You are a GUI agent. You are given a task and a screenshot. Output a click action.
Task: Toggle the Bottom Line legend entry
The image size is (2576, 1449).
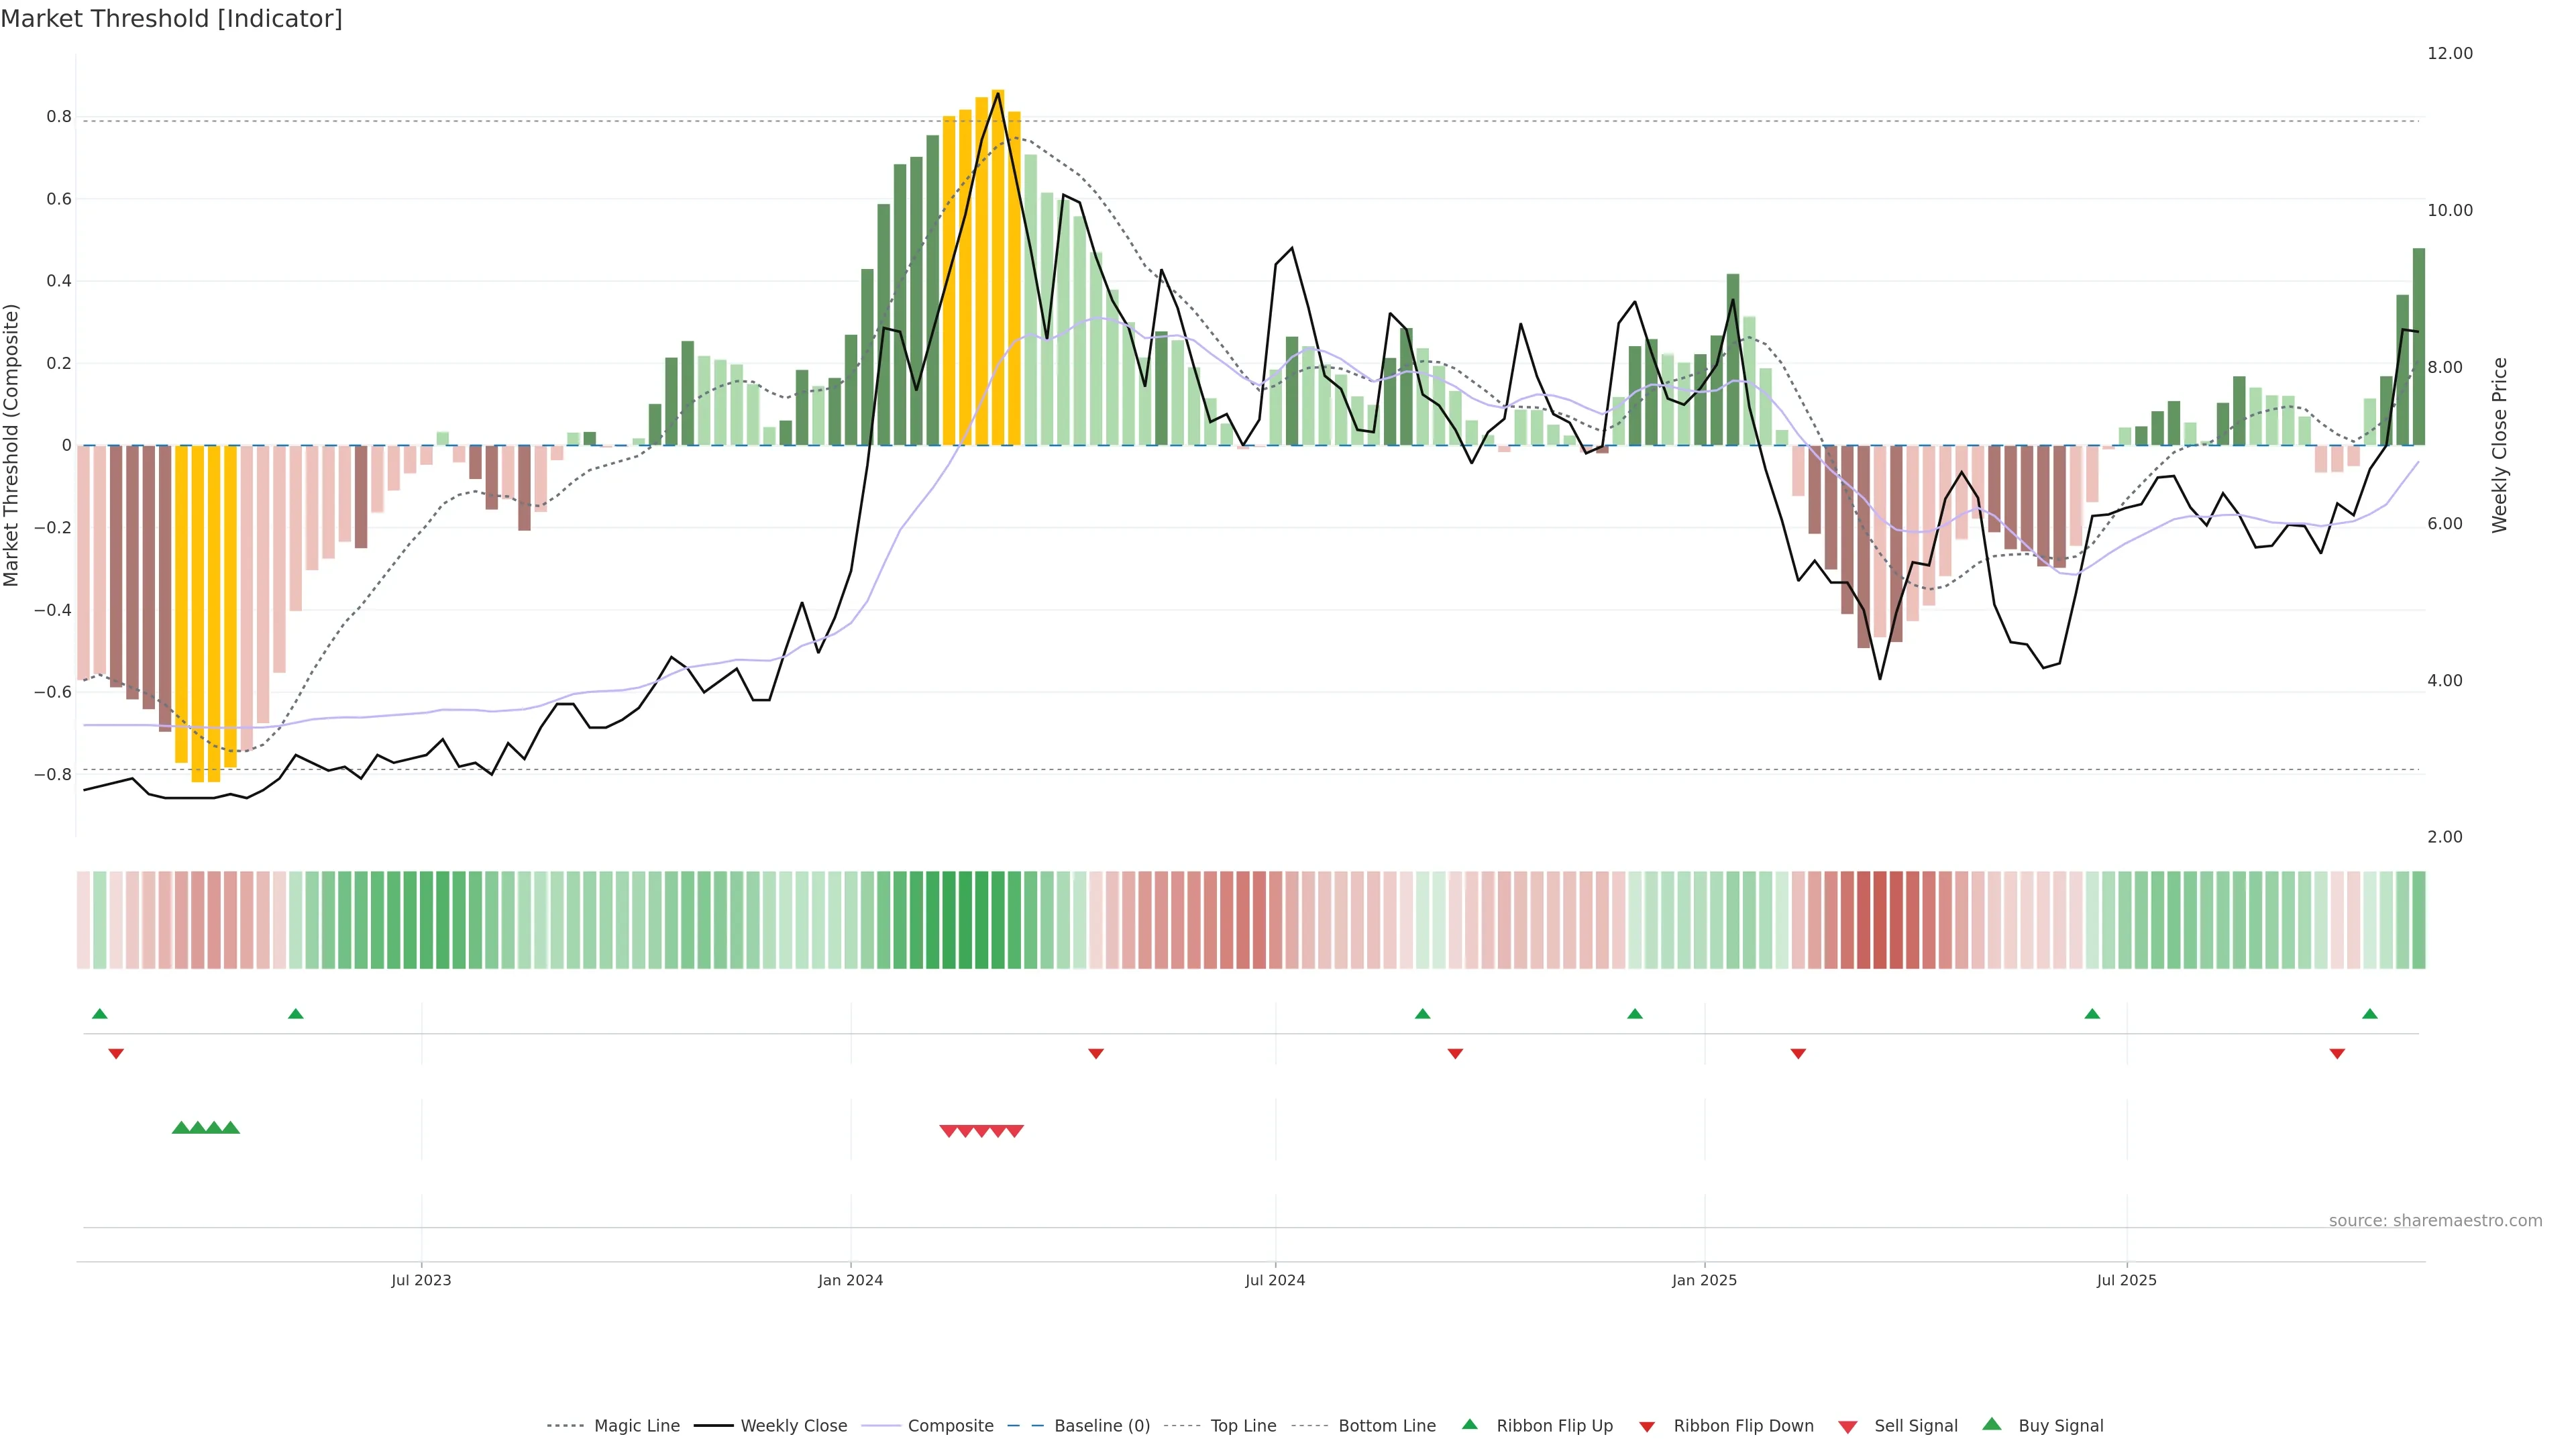[1386, 1426]
